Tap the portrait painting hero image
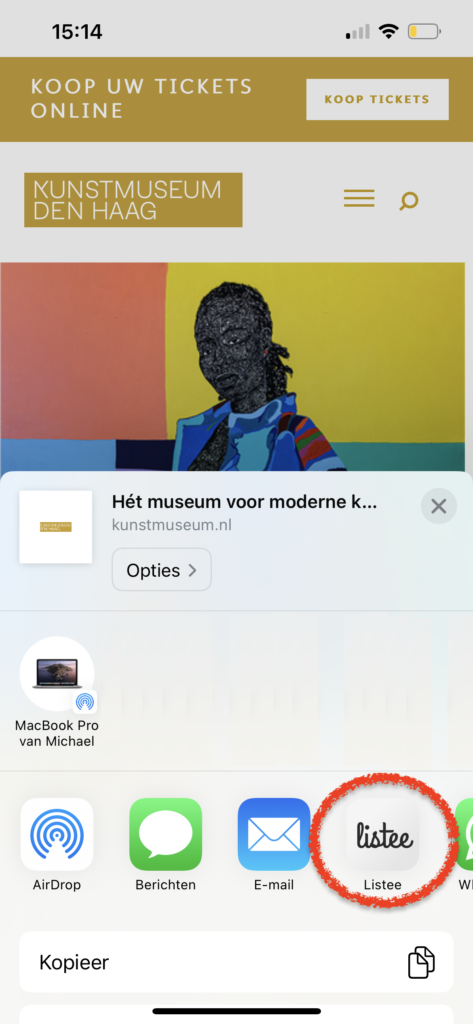This screenshot has width=473, height=1024. coord(233,366)
